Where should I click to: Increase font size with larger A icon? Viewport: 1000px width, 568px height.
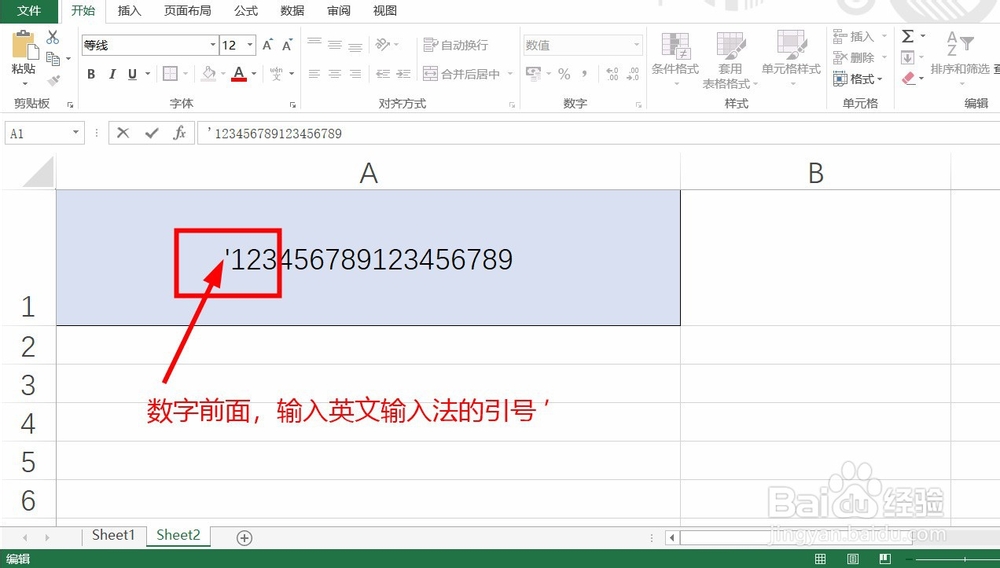pos(267,45)
